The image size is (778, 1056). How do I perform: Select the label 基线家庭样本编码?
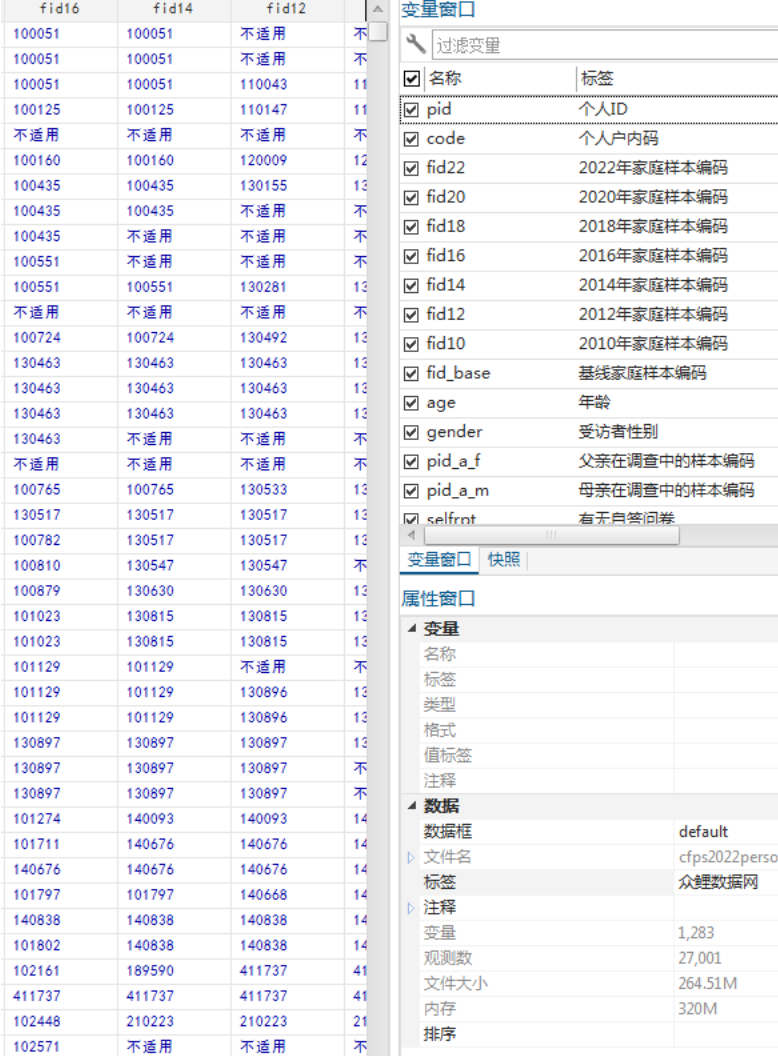(x=642, y=373)
